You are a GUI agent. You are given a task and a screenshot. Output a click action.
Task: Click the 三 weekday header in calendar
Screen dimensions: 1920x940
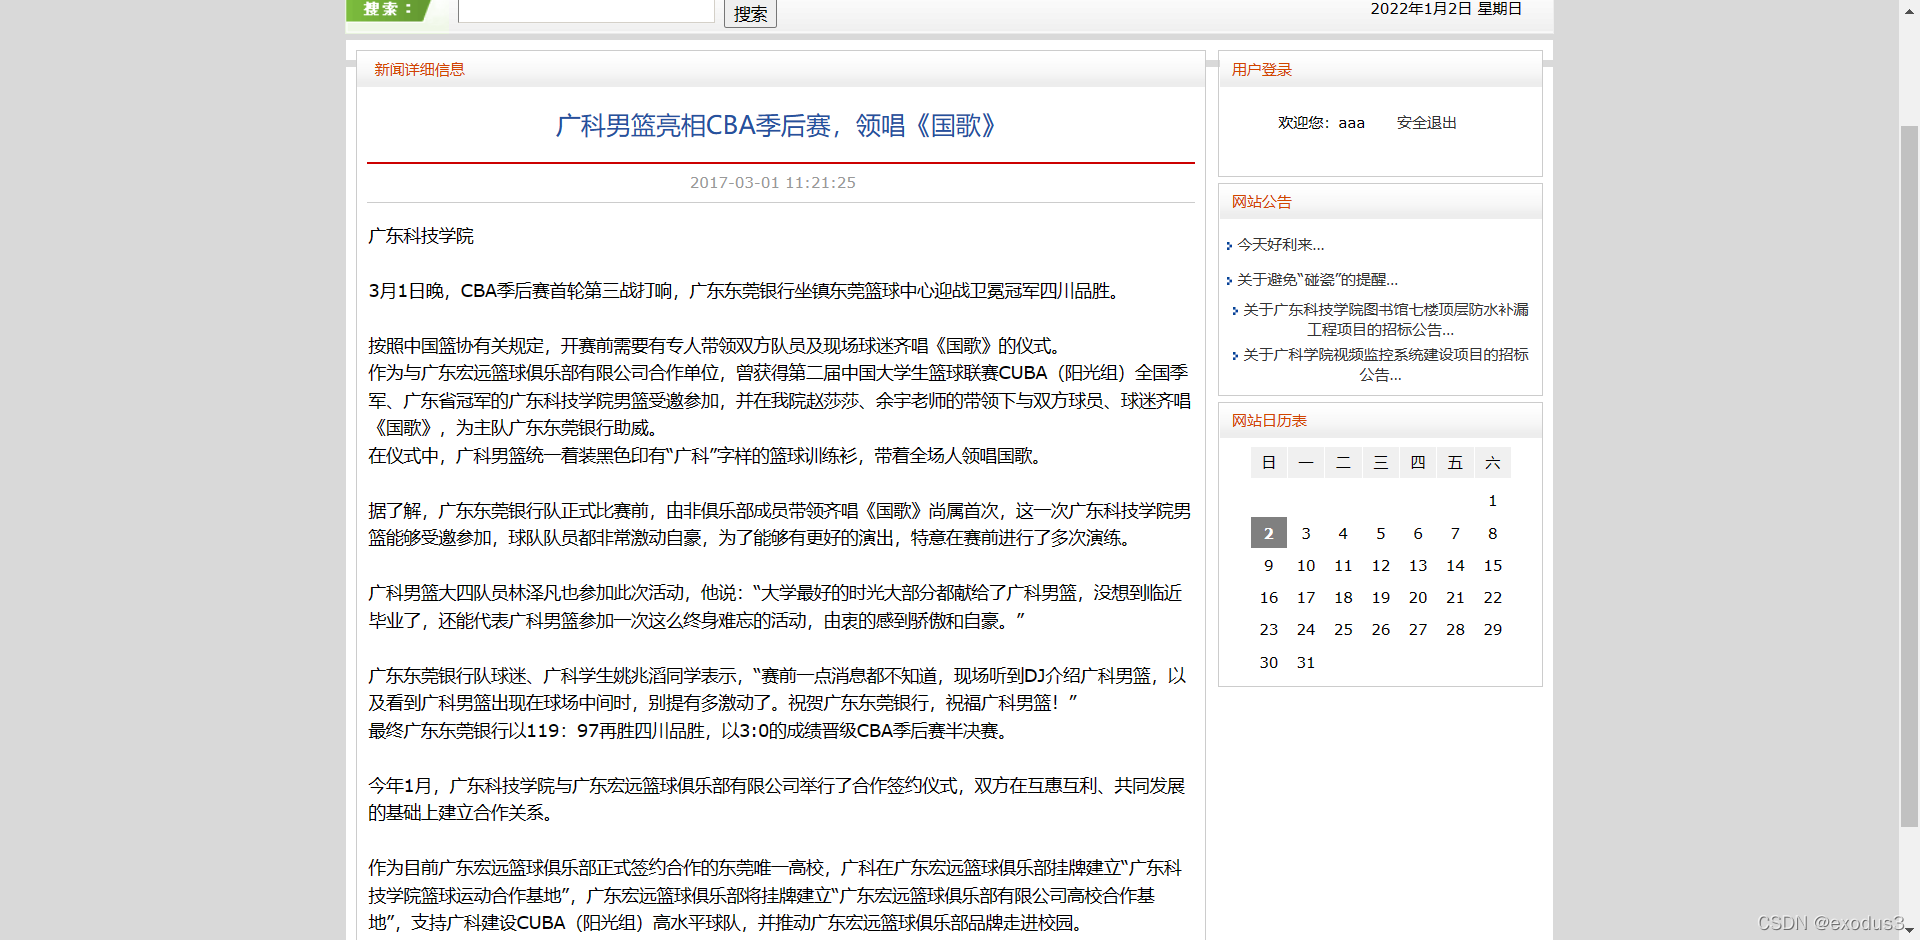pyautogui.click(x=1380, y=463)
